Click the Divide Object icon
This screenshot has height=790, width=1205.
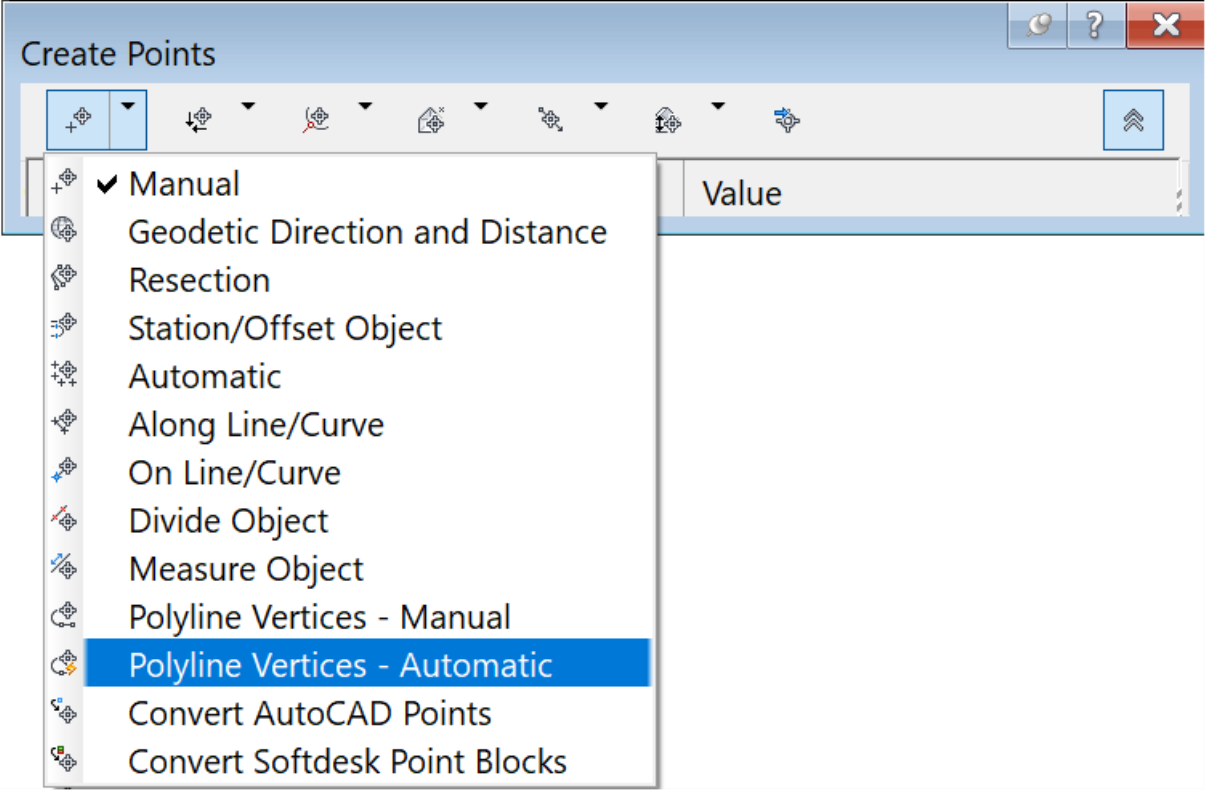click(64, 518)
